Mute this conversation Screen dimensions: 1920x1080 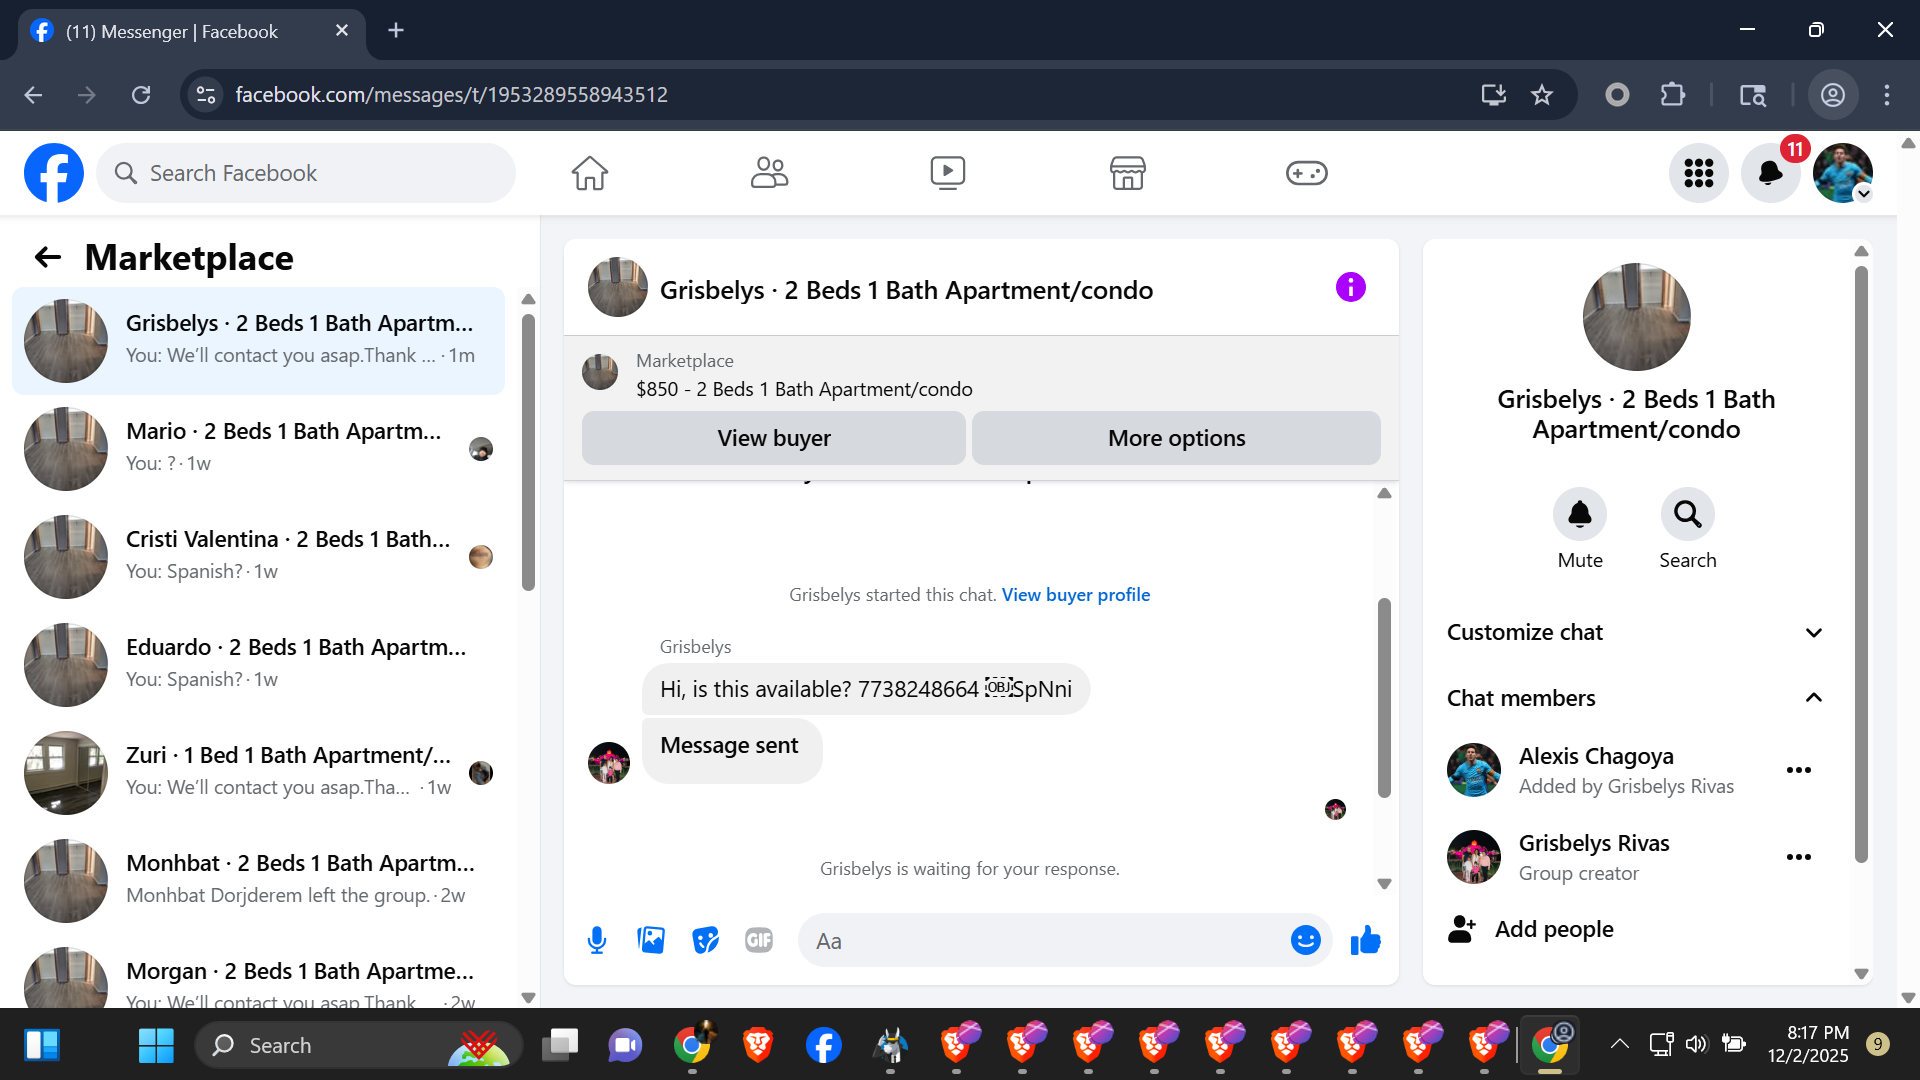(x=1579, y=515)
